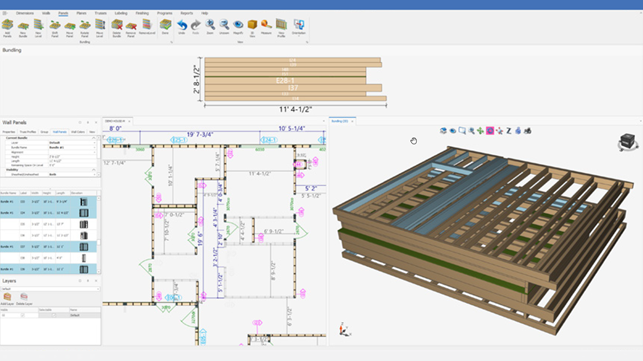Open the Orientation dropdown in ribbon
Screen dimensions: 643x361
coord(299,28)
